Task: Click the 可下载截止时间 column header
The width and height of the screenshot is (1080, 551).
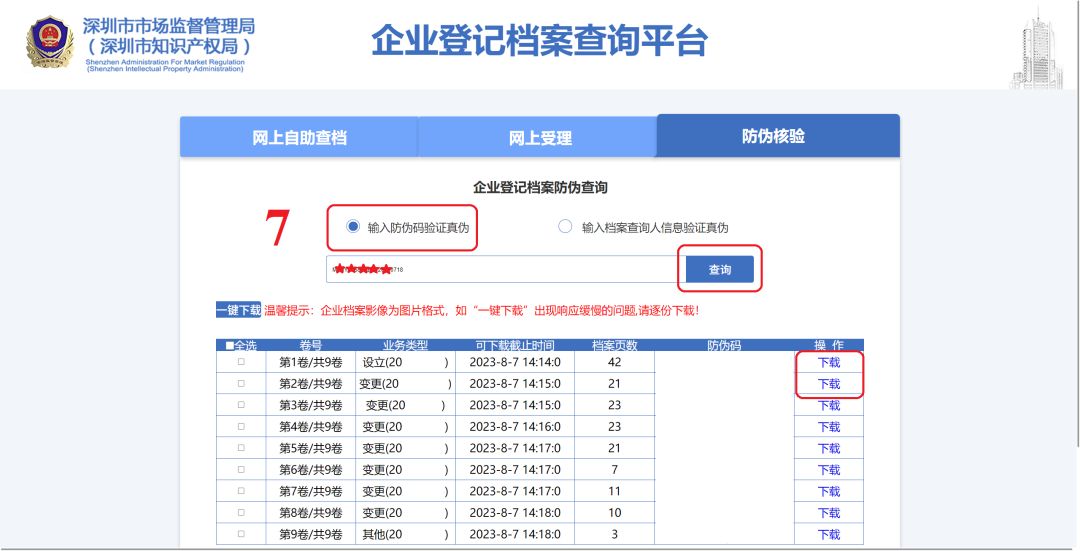Action: 515,345
